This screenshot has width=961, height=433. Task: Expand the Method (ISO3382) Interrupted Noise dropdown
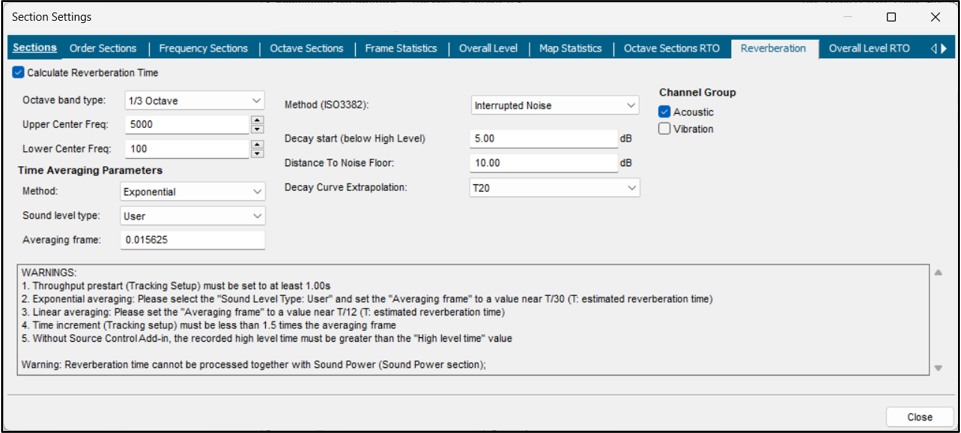(554, 105)
